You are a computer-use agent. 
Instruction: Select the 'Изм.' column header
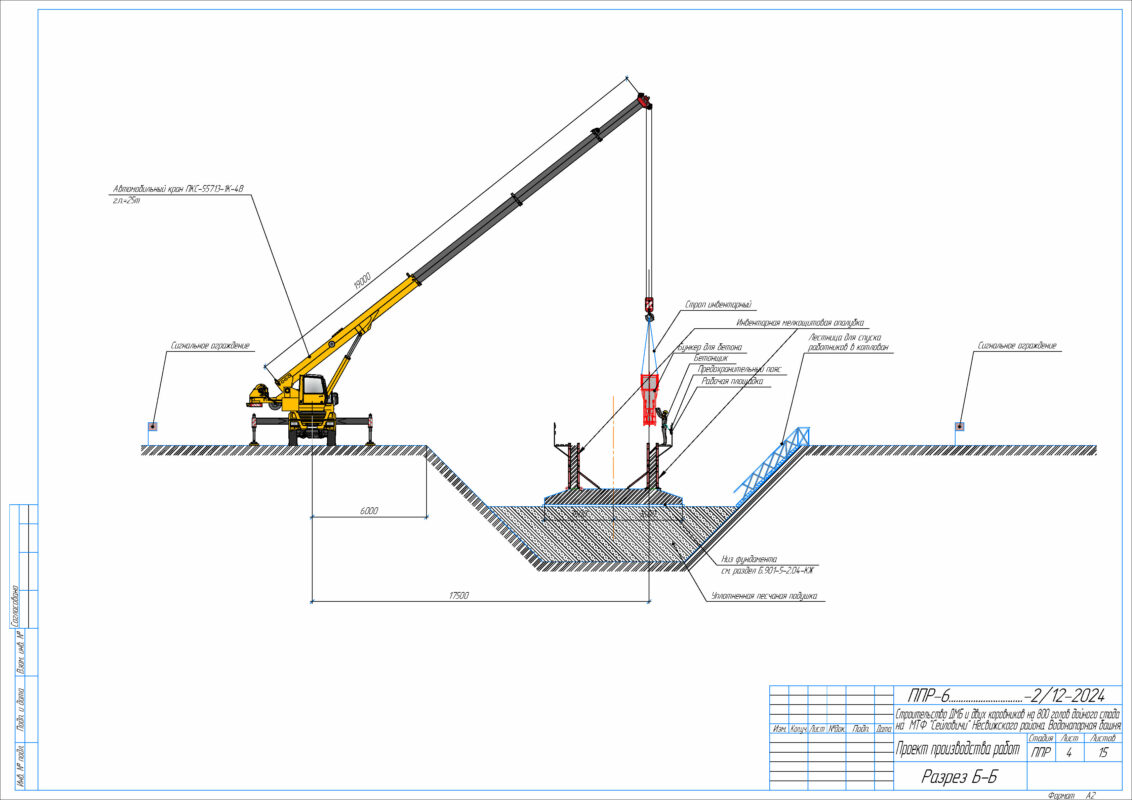[x=779, y=729]
